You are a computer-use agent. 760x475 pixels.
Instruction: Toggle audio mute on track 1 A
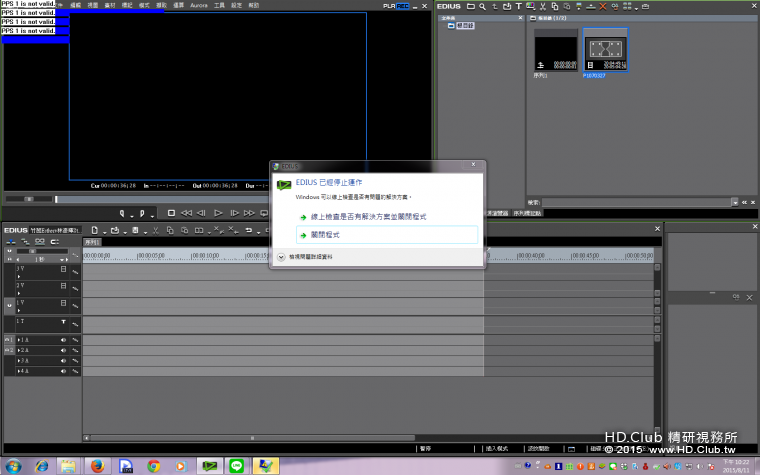point(63,340)
